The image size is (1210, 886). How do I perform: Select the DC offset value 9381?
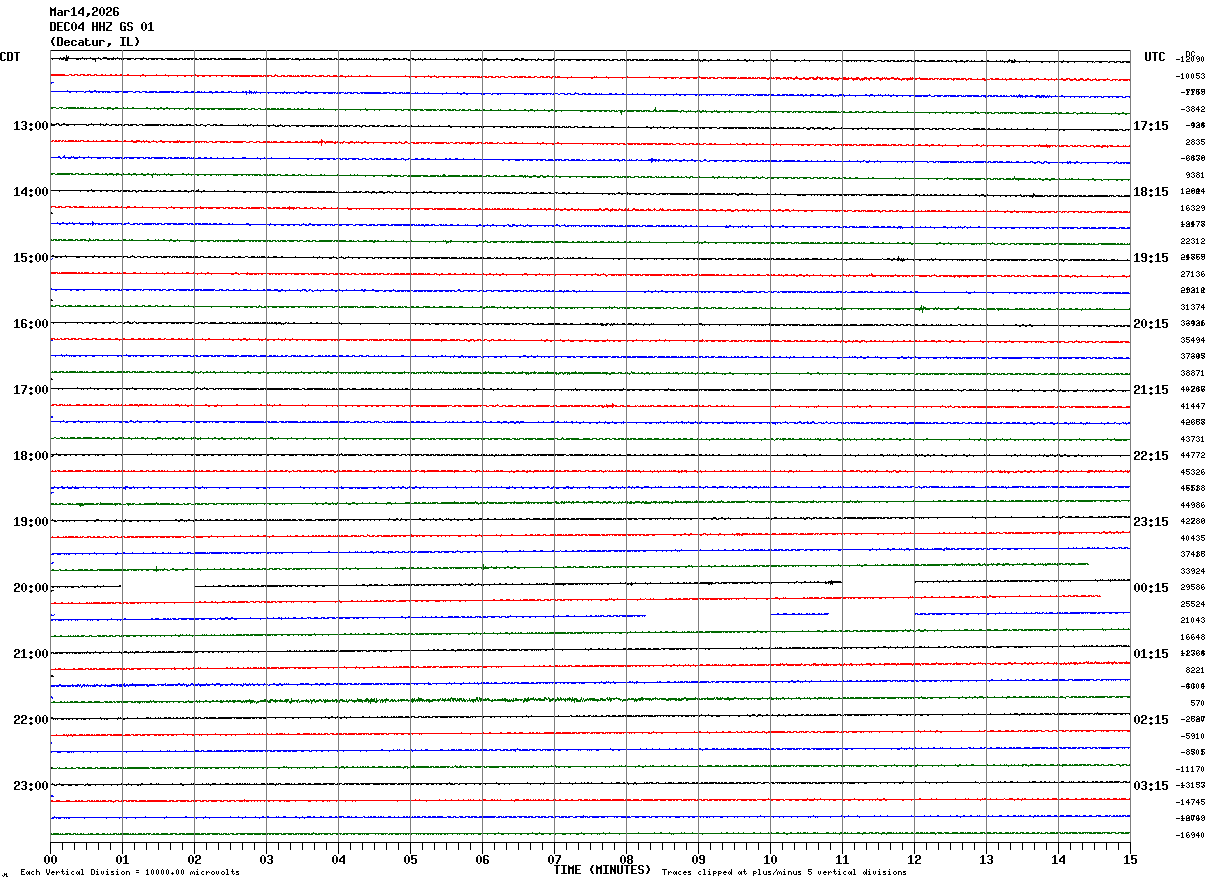[1195, 175]
